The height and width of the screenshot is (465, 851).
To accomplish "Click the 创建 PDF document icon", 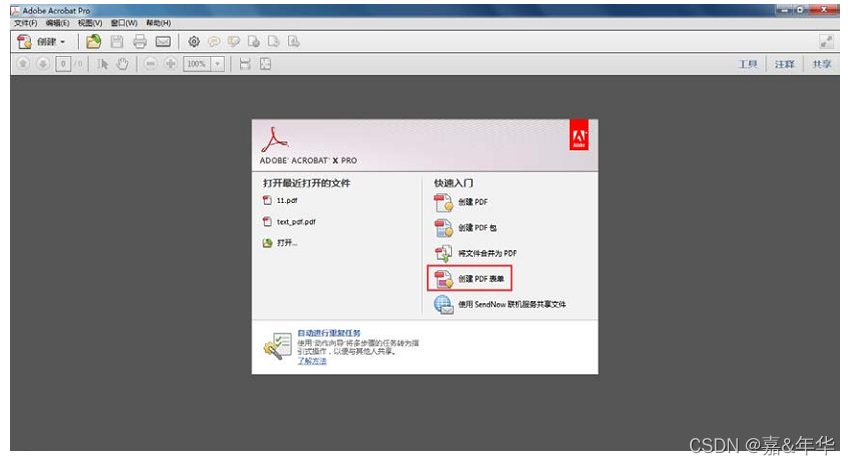I will coord(443,202).
